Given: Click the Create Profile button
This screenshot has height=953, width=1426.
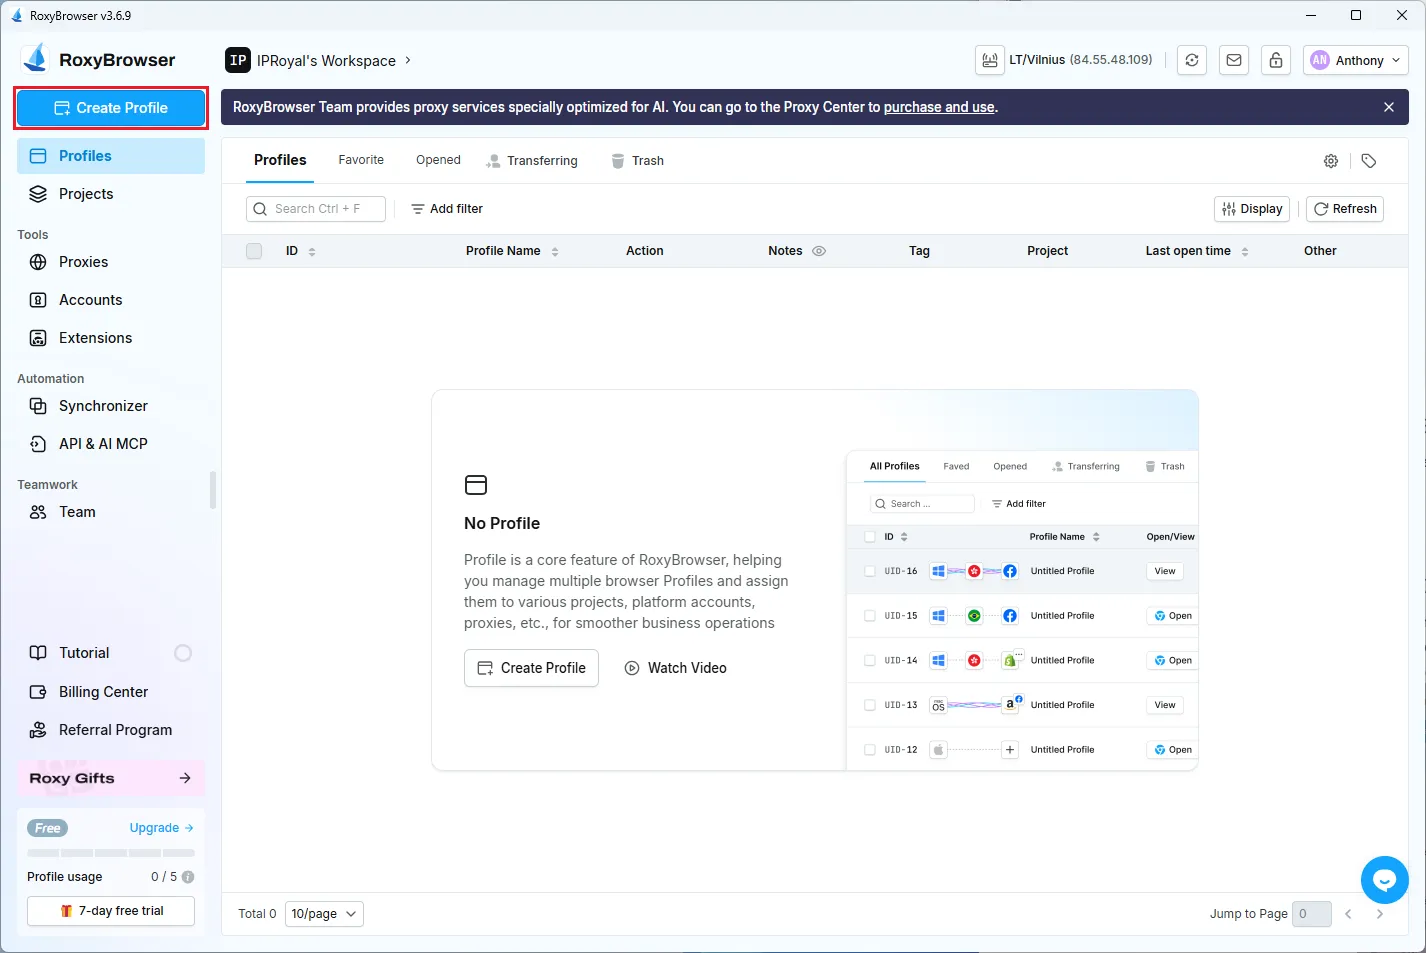Looking at the screenshot, I should [x=110, y=107].
